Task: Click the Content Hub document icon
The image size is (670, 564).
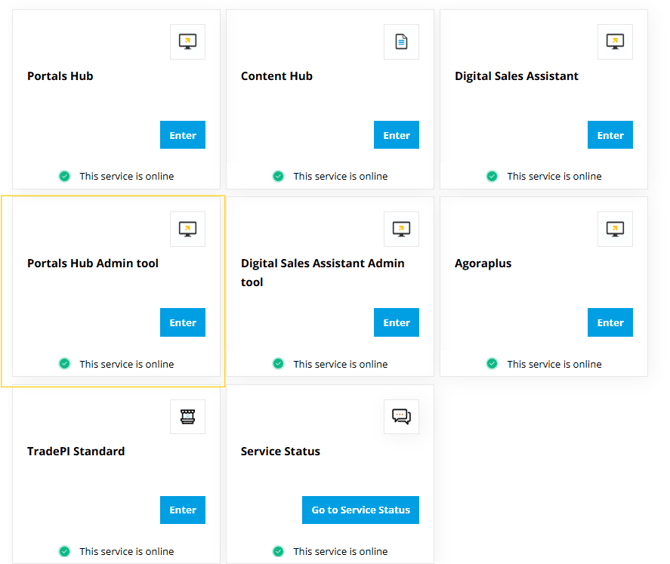Action: pos(401,42)
